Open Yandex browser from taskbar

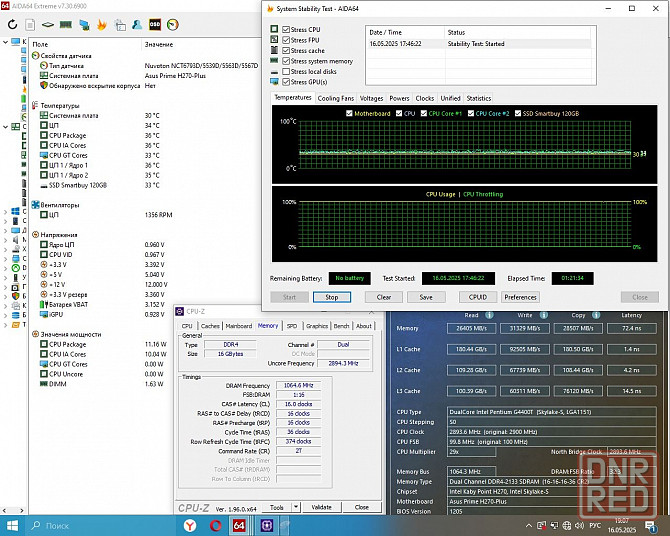190,525
